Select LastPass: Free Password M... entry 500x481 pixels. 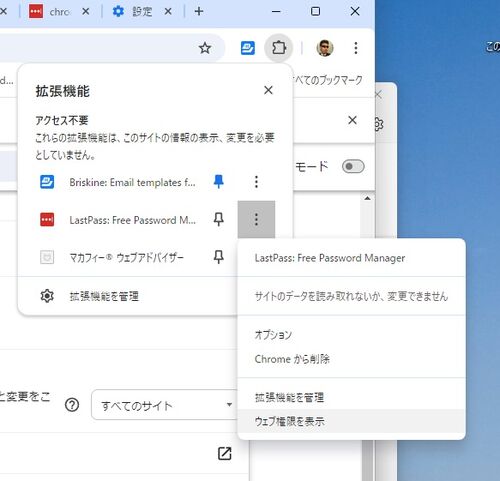point(132,220)
